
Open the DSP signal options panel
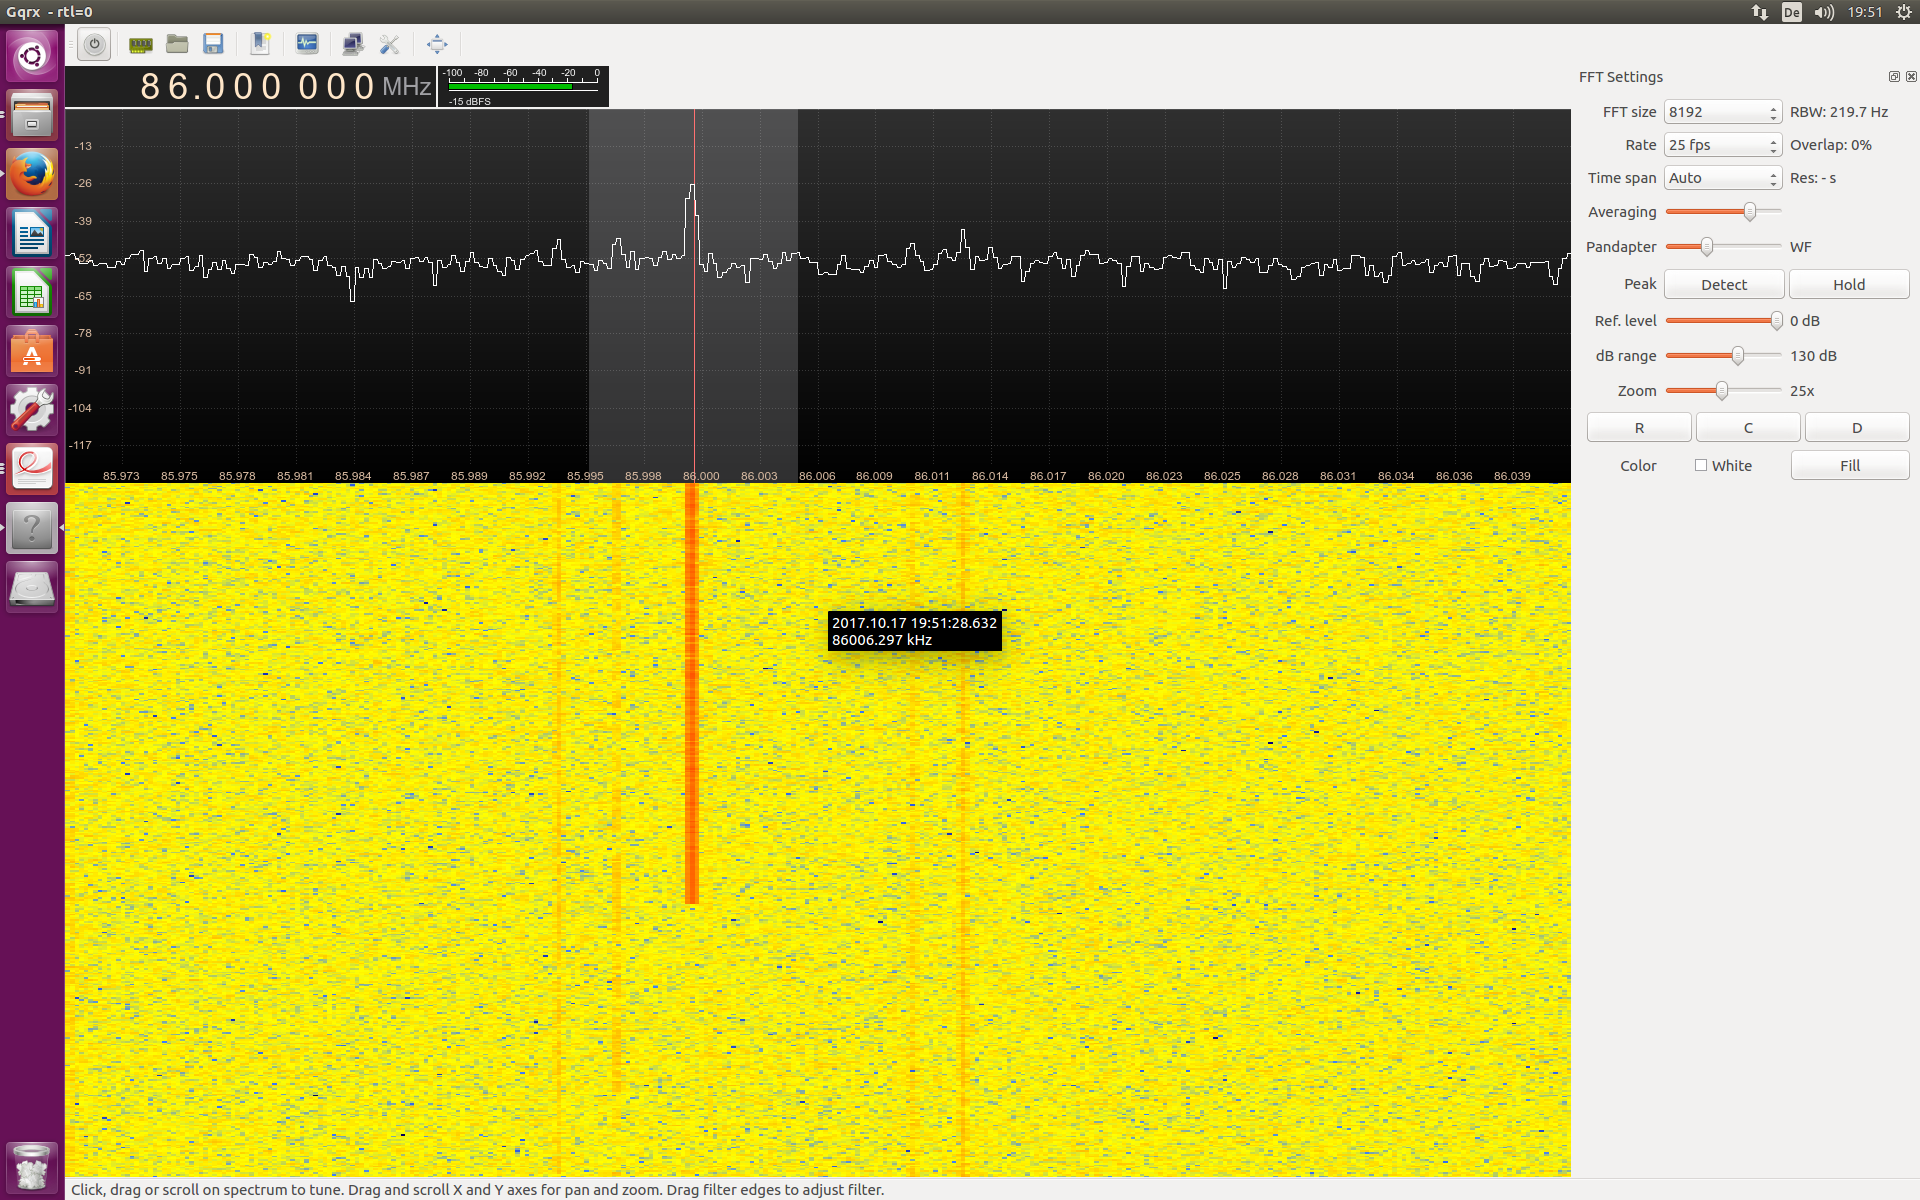(x=307, y=44)
